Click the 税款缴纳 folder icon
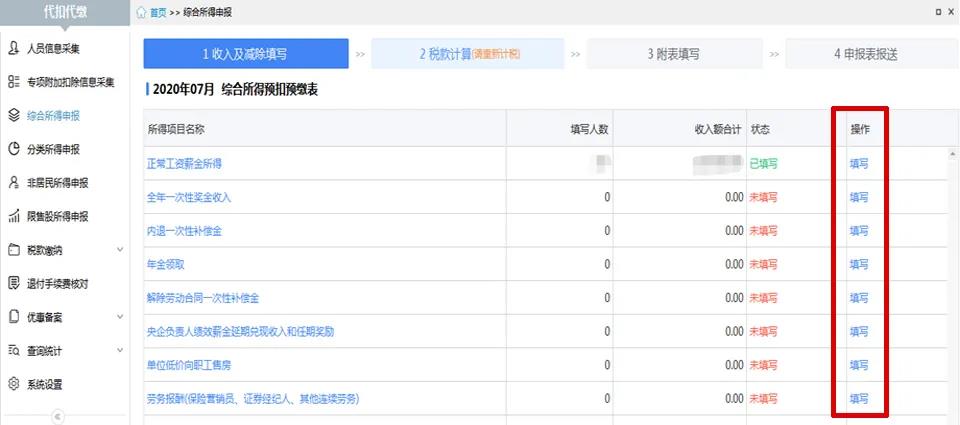Image resolution: width=960 pixels, height=425 pixels. tap(13, 250)
